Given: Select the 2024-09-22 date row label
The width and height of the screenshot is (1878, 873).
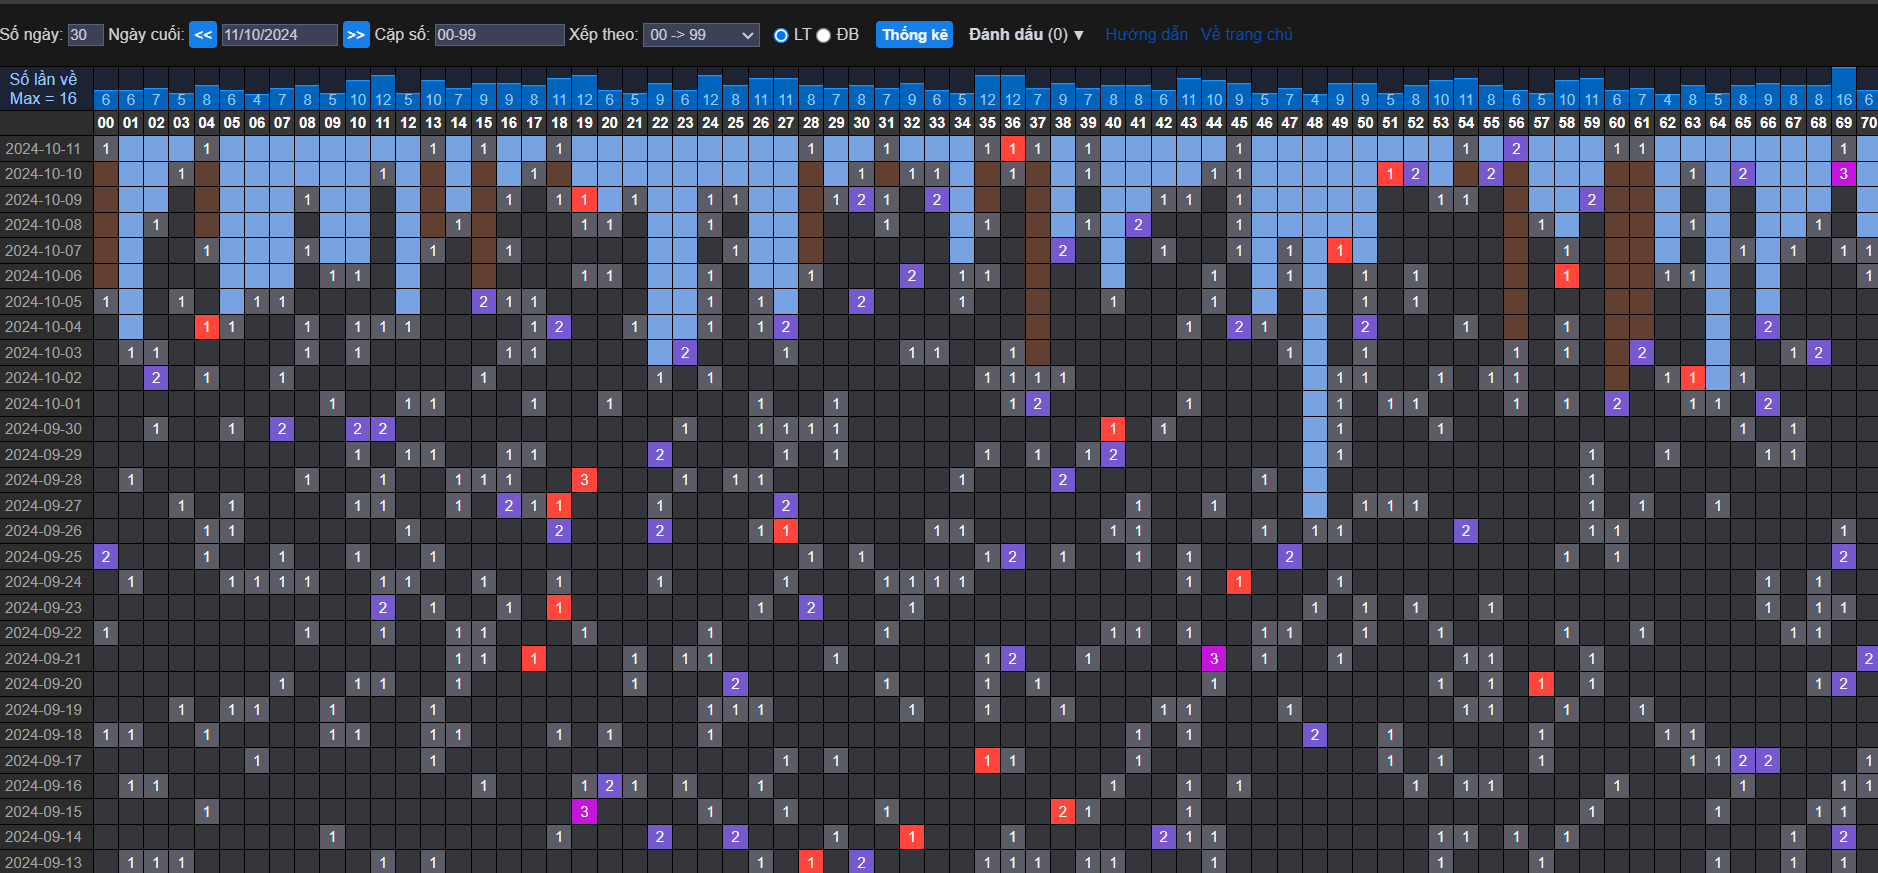Looking at the screenshot, I should 43,633.
